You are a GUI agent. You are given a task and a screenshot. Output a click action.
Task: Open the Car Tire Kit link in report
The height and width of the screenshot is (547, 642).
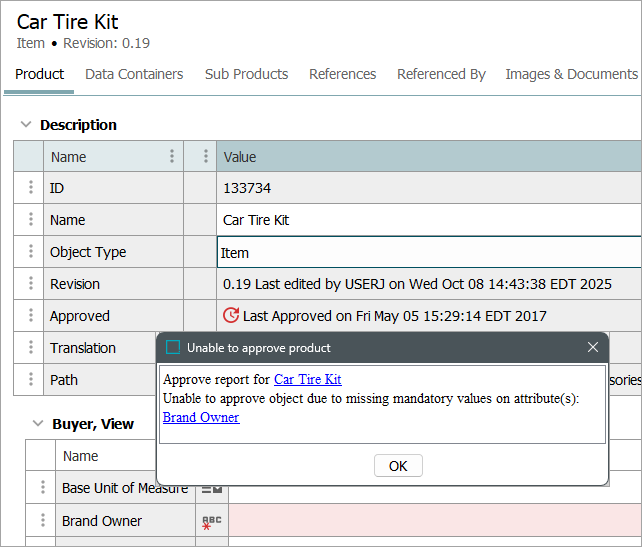307,380
